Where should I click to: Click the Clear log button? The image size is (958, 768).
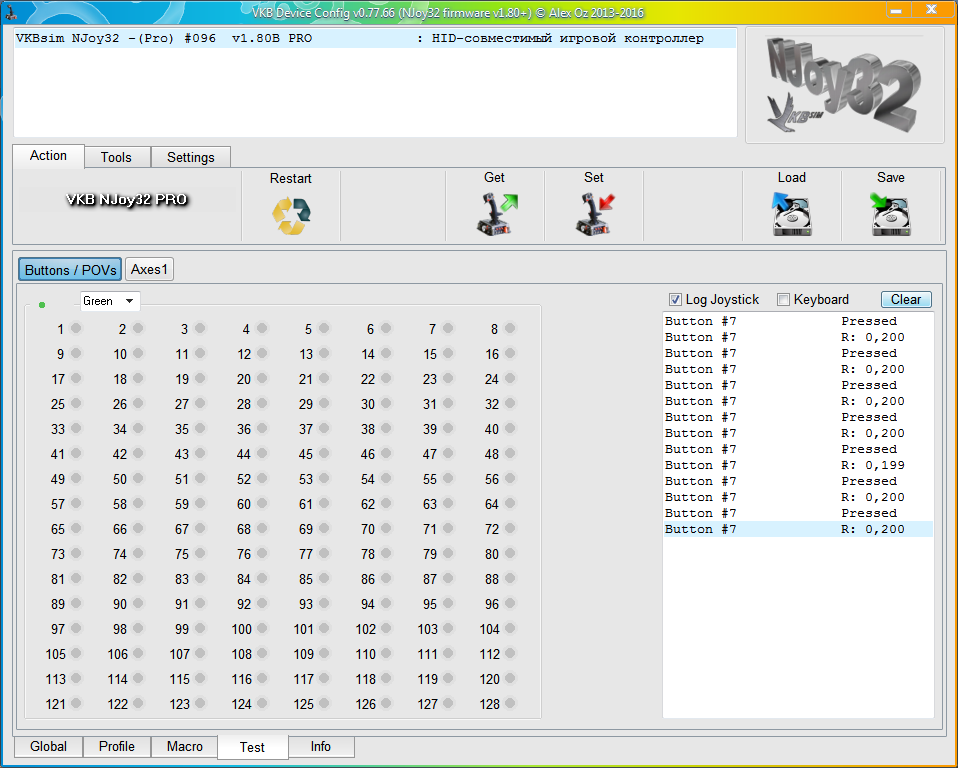tap(906, 299)
